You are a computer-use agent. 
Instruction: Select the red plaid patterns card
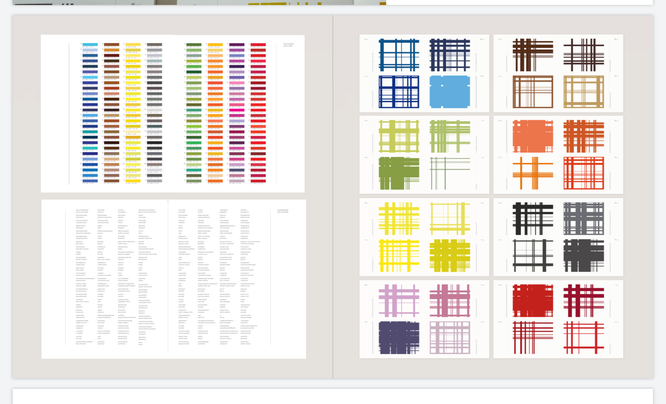click(x=558, y=319)
